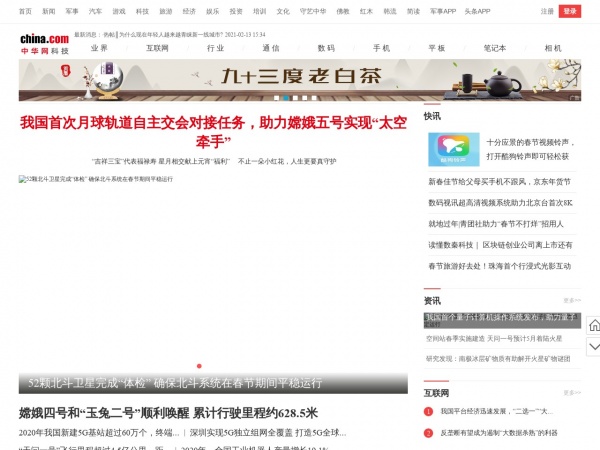
Task: Click the 注册 register link
Action: coord(547,11)
